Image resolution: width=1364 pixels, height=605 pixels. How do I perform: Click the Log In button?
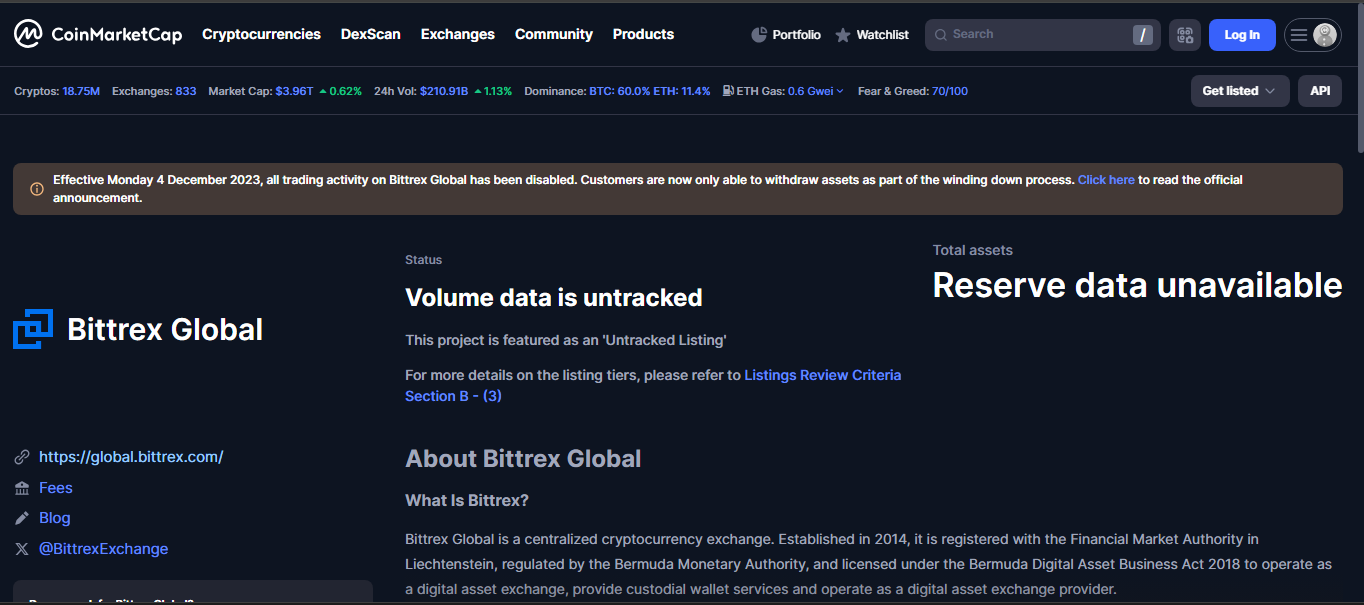tap(1242, 35)
